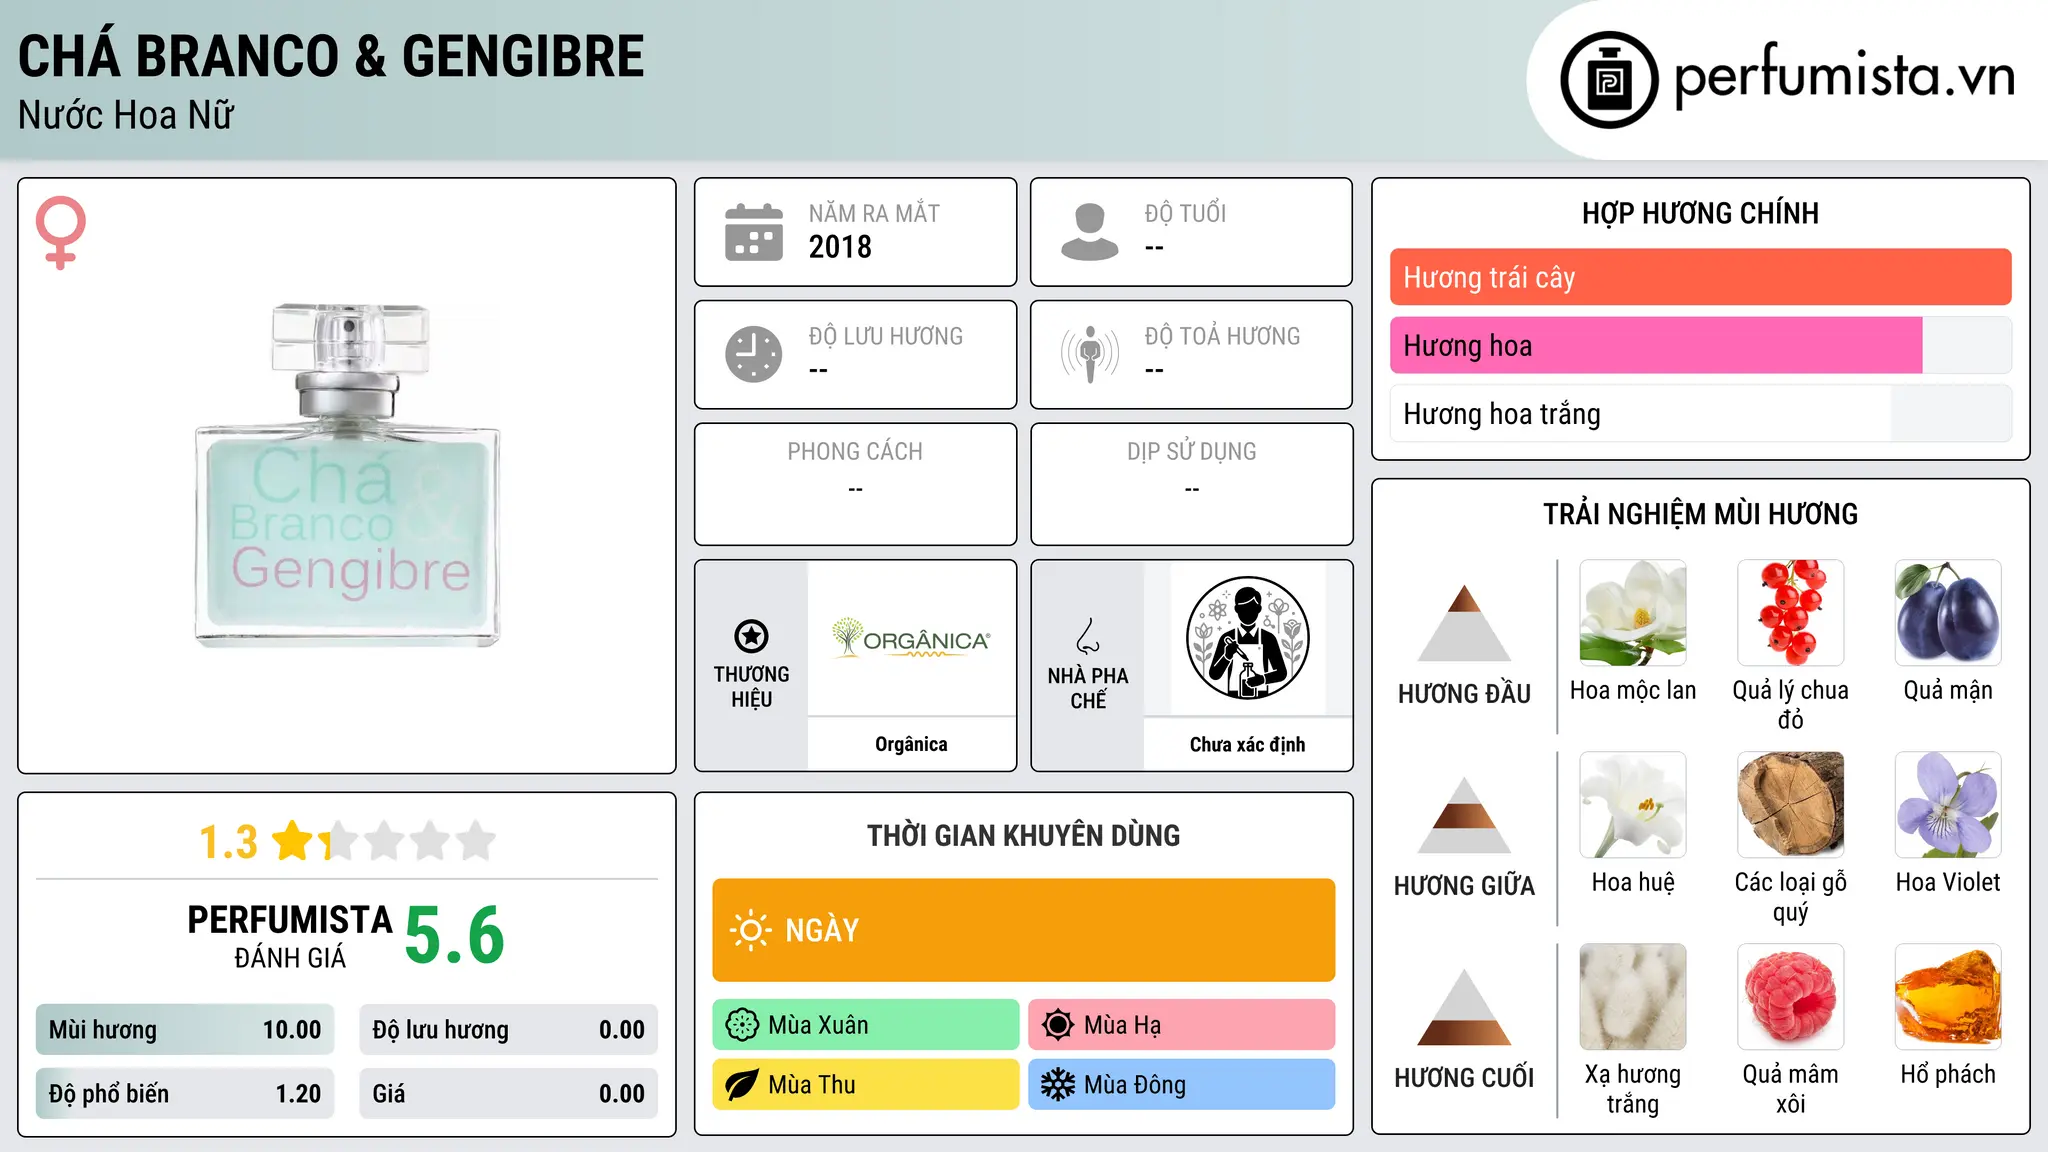Click the launch year value 2018
The width and height of the screenshot is (2048, 1152).
click(x=840, y=247)
